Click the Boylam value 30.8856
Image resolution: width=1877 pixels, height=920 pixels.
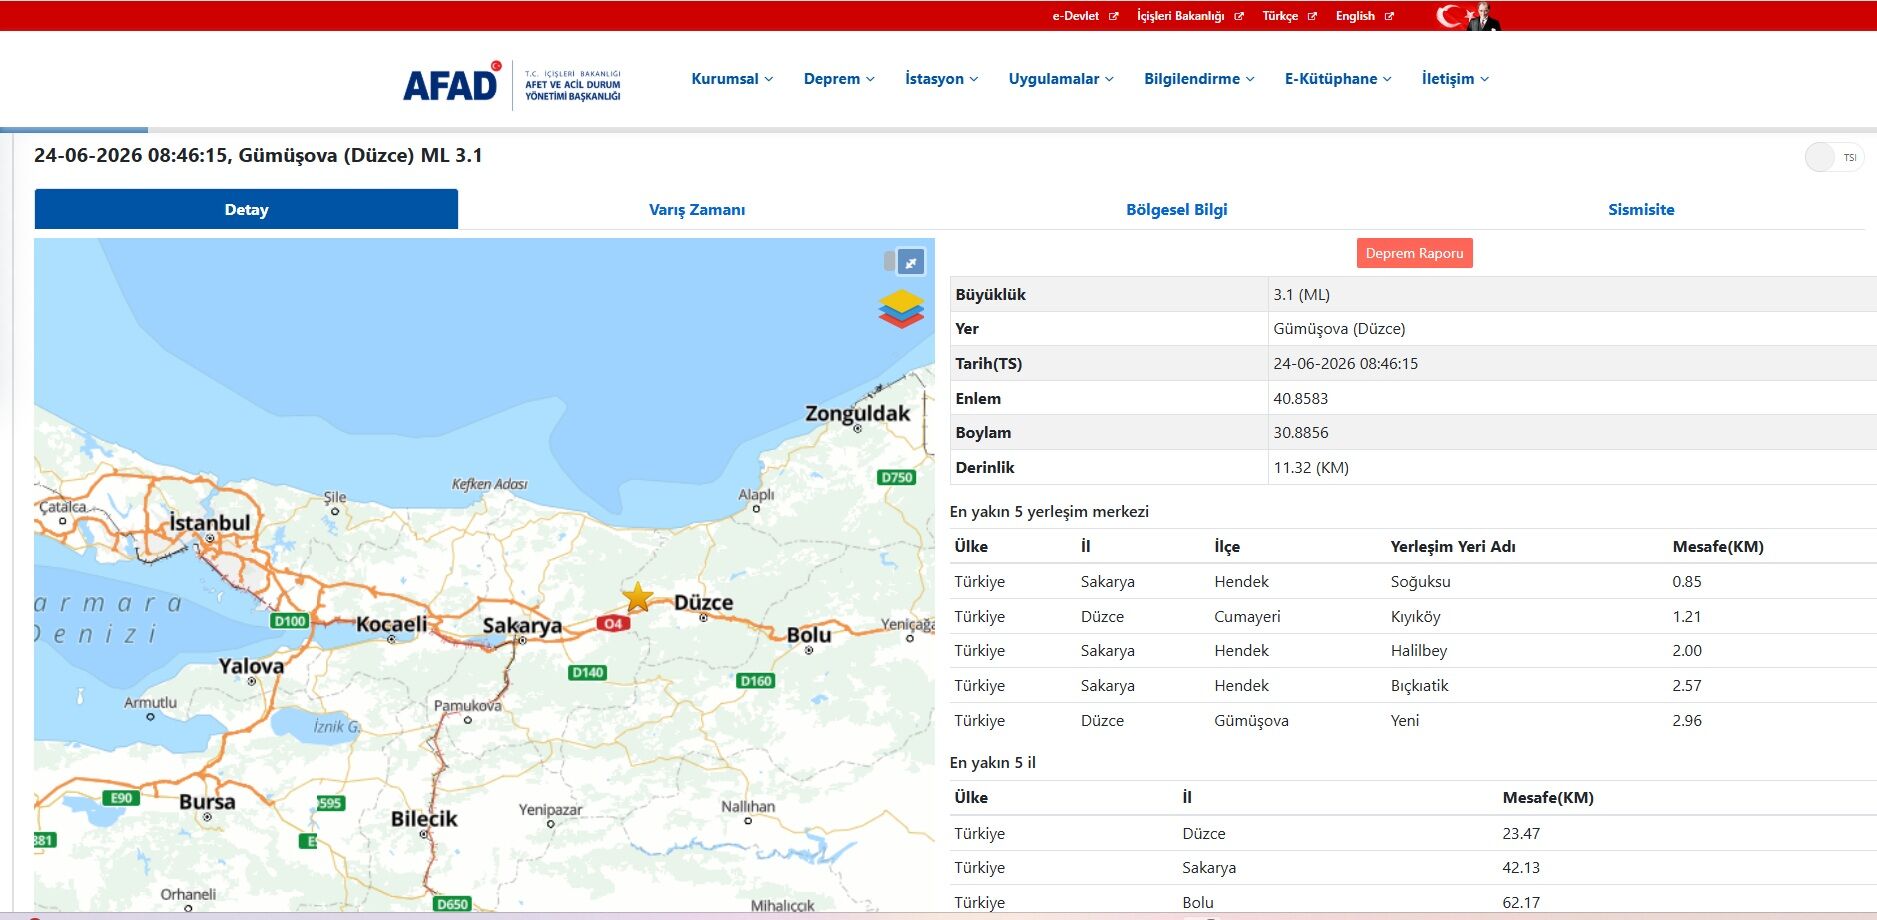click(1300, 433)
